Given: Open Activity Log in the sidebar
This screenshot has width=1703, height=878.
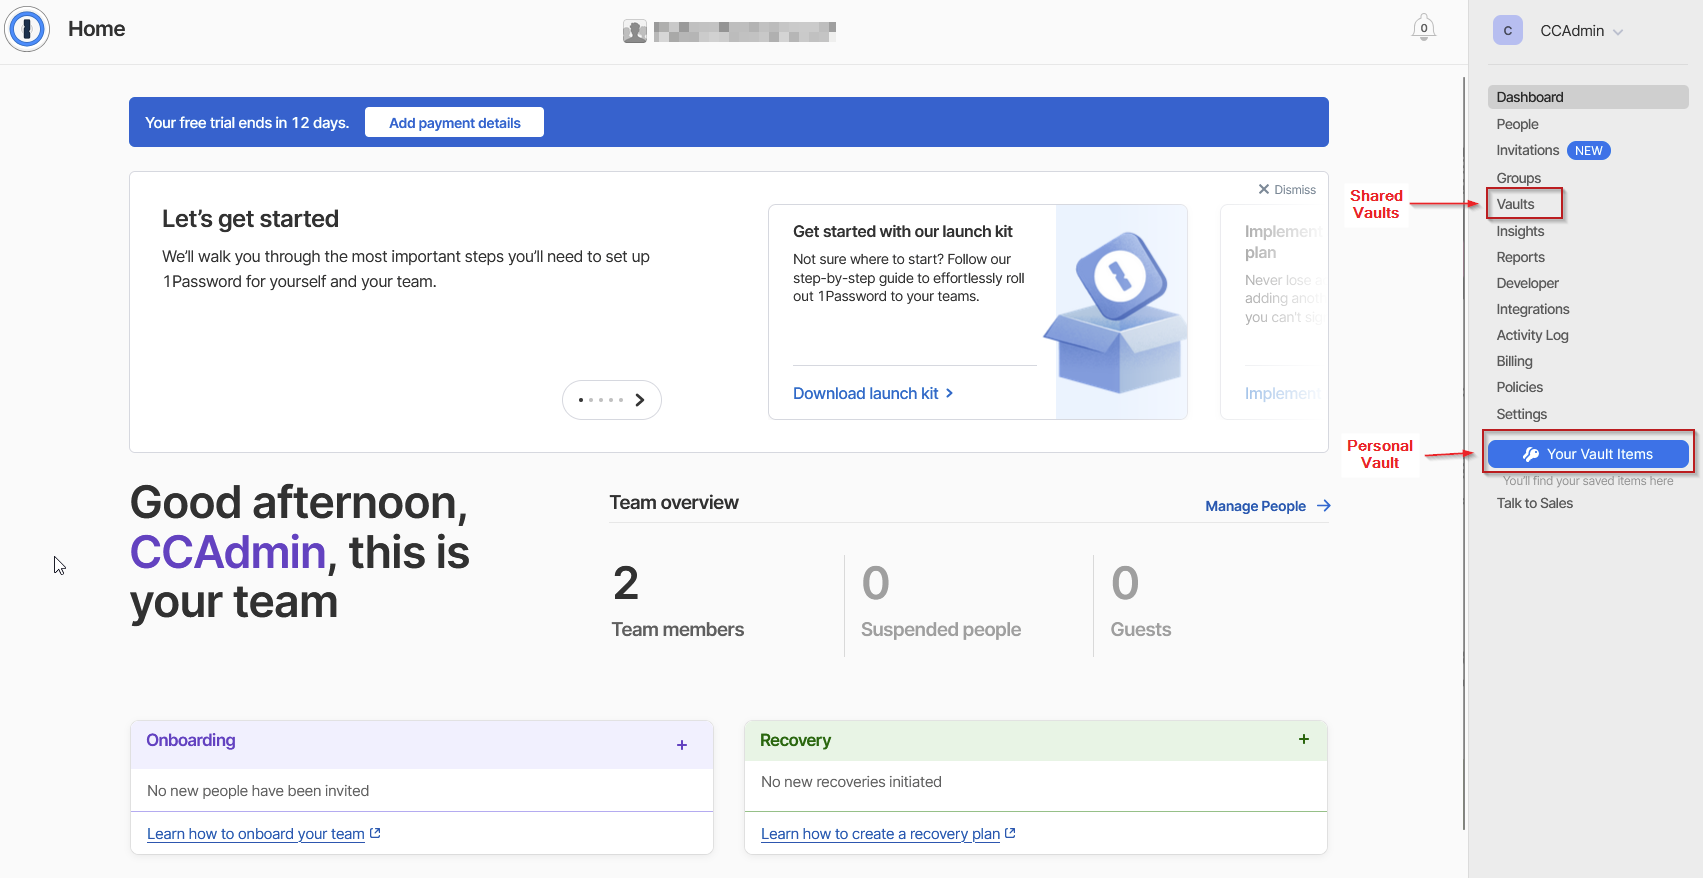Looking at the screenshot, I should click(x=1532, y=335).
